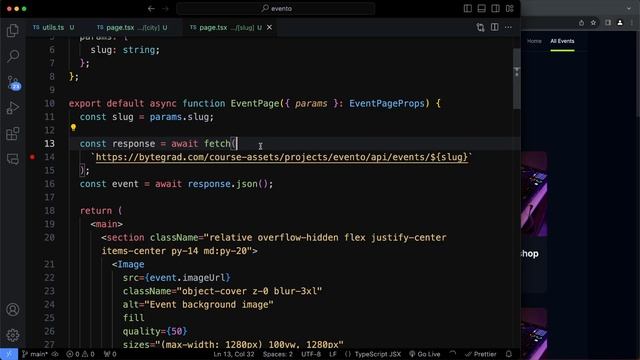Change indentation via 'Spaces: 2'
The image size is (640, 360).
[x=278, y=354]
